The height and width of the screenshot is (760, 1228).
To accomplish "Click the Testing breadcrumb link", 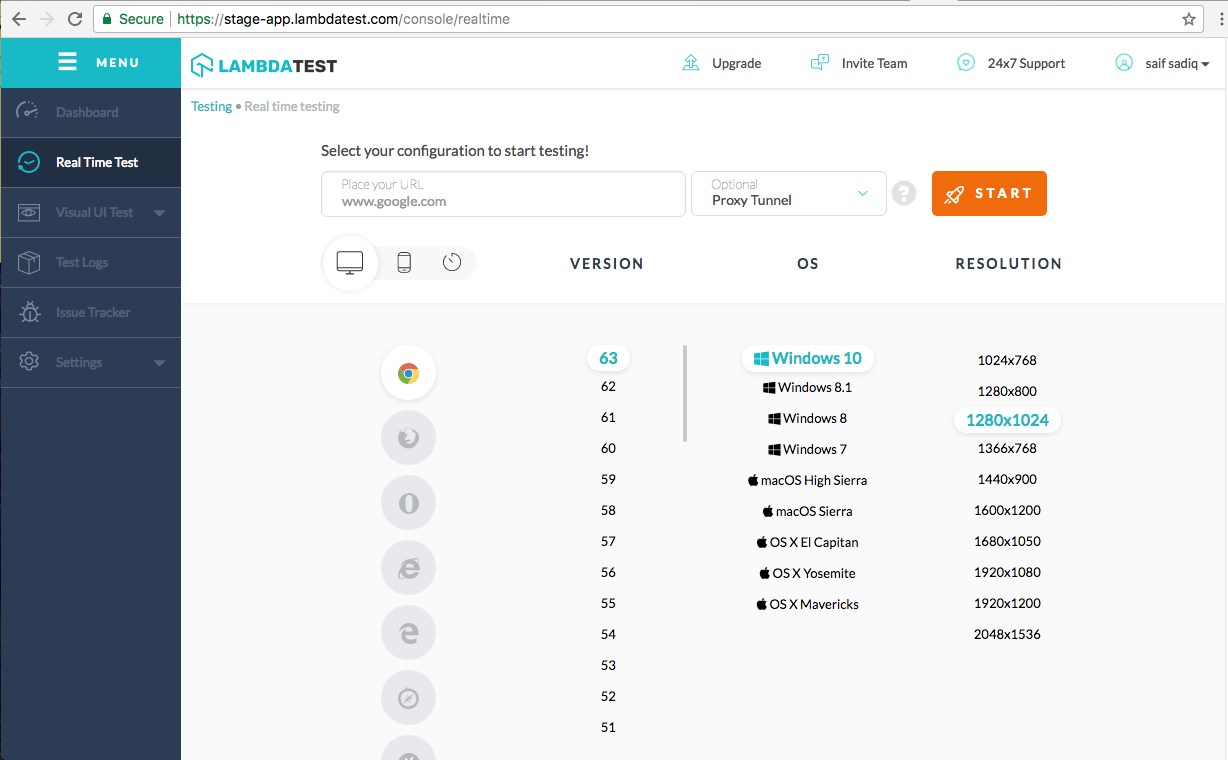I will click(x=211, y=106).
